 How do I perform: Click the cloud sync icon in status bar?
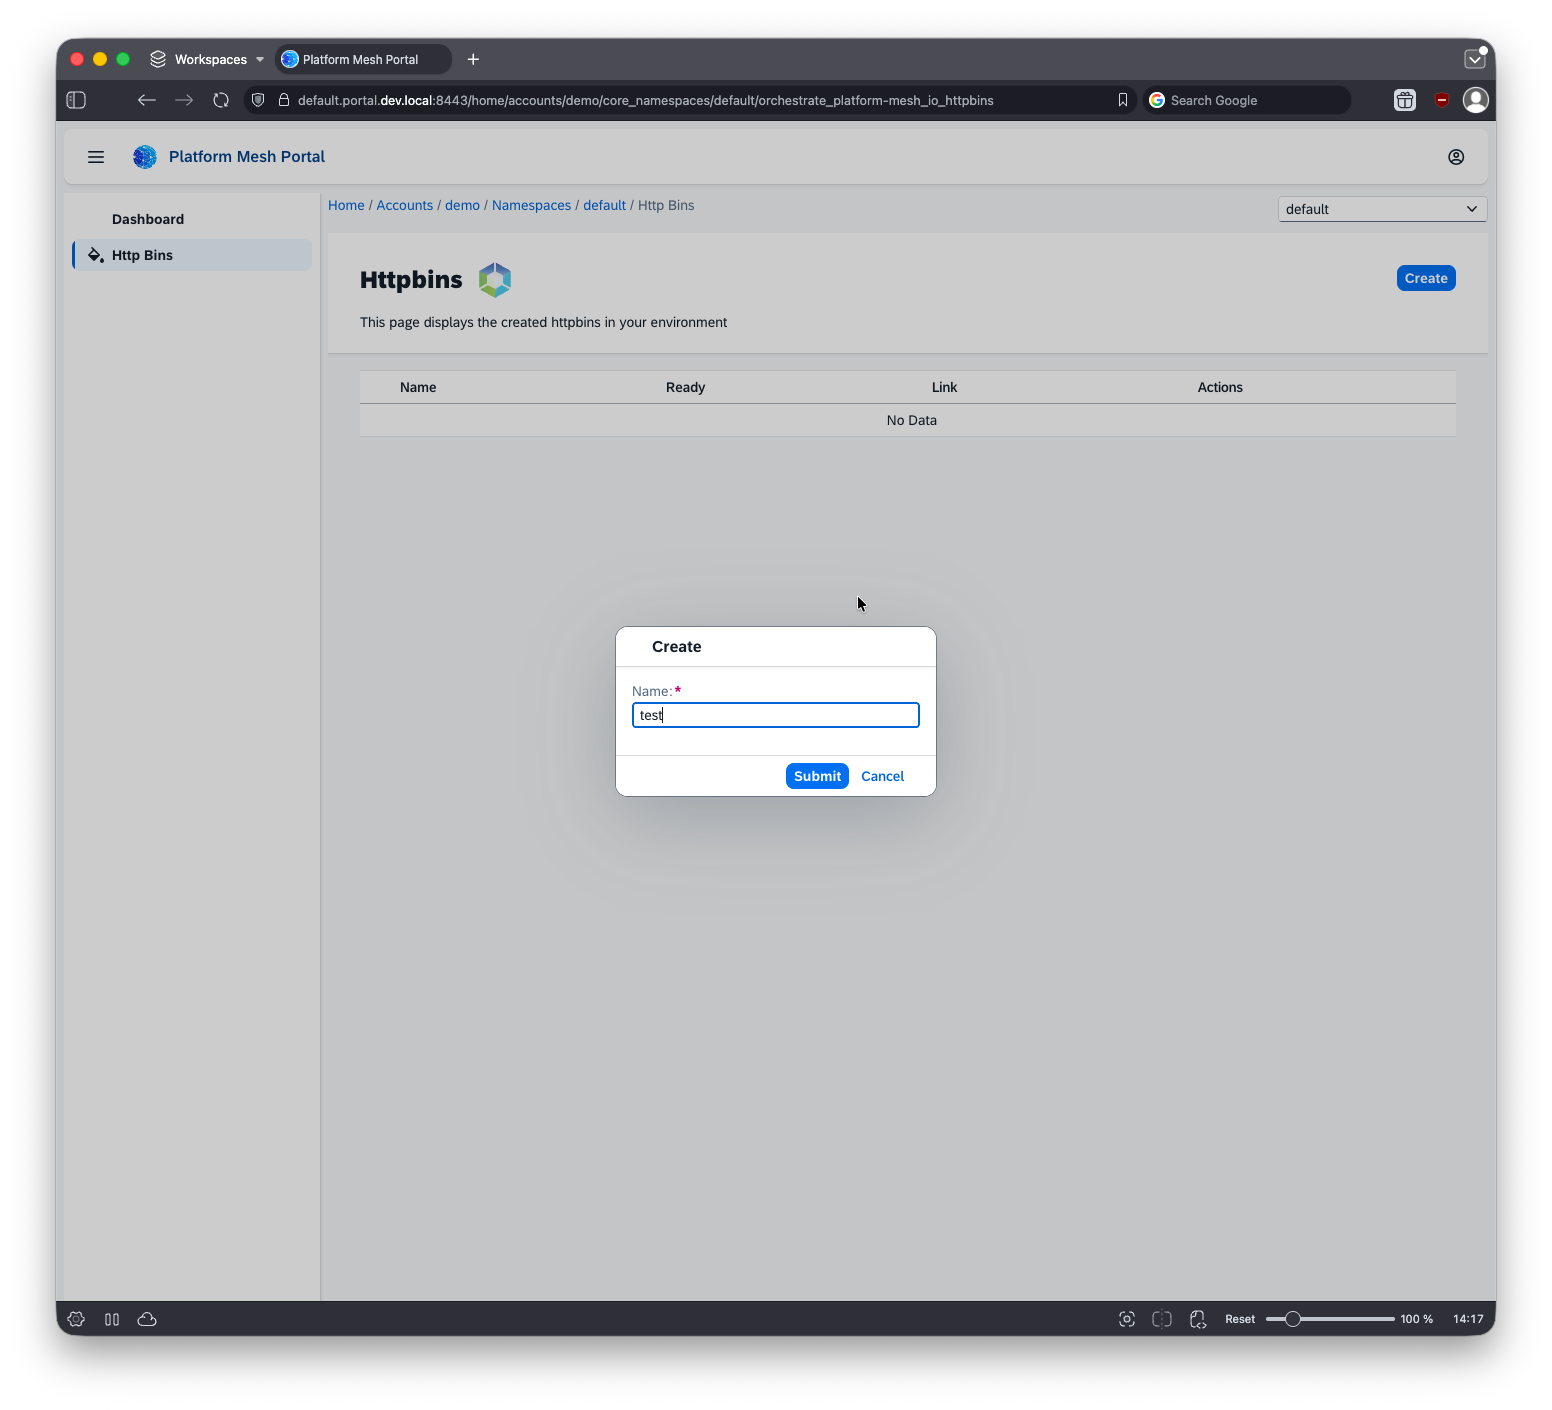pos(147,1319)
